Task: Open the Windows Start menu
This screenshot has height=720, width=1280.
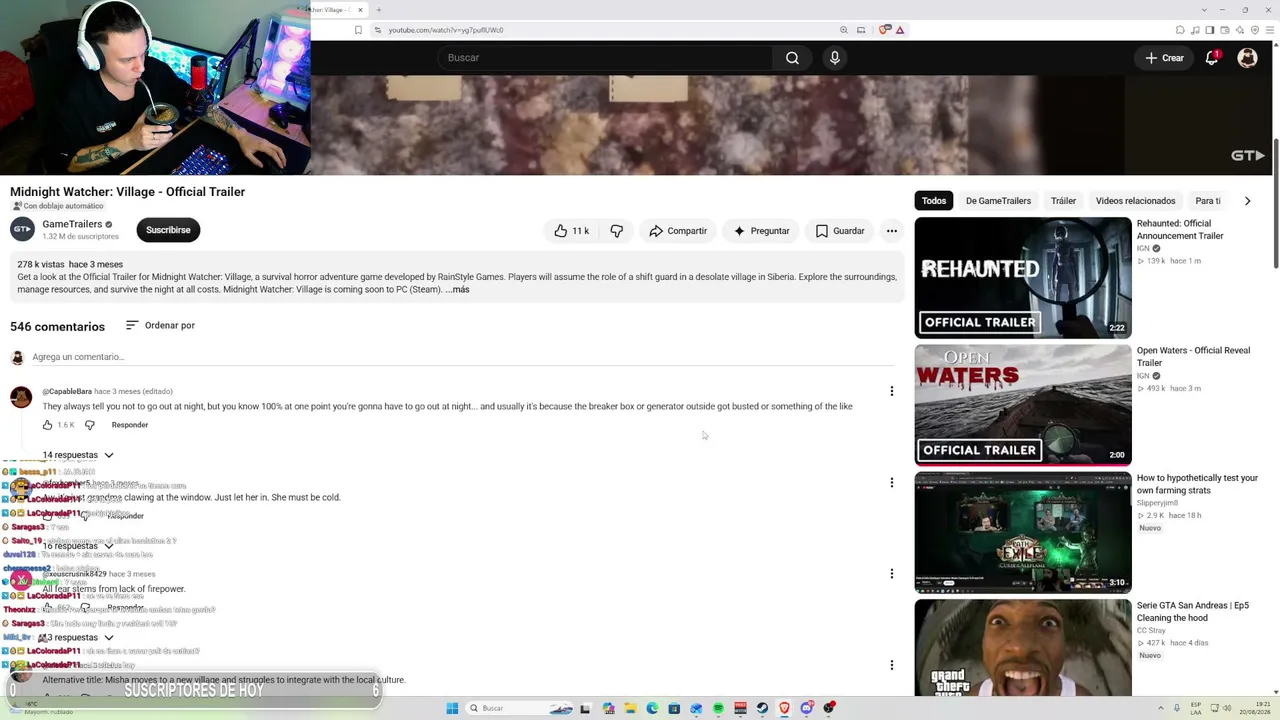Action: (x=452, y=709)
